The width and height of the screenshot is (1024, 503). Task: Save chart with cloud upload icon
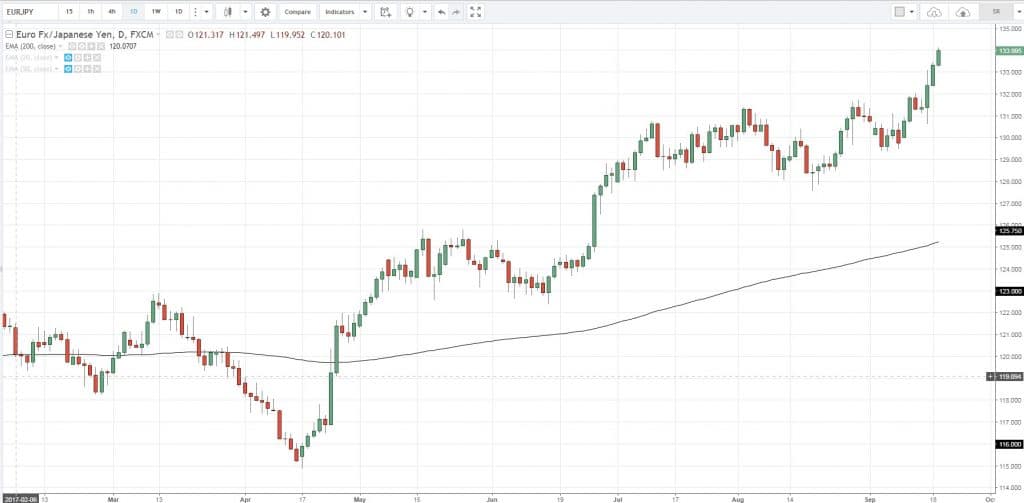point(963,12)
